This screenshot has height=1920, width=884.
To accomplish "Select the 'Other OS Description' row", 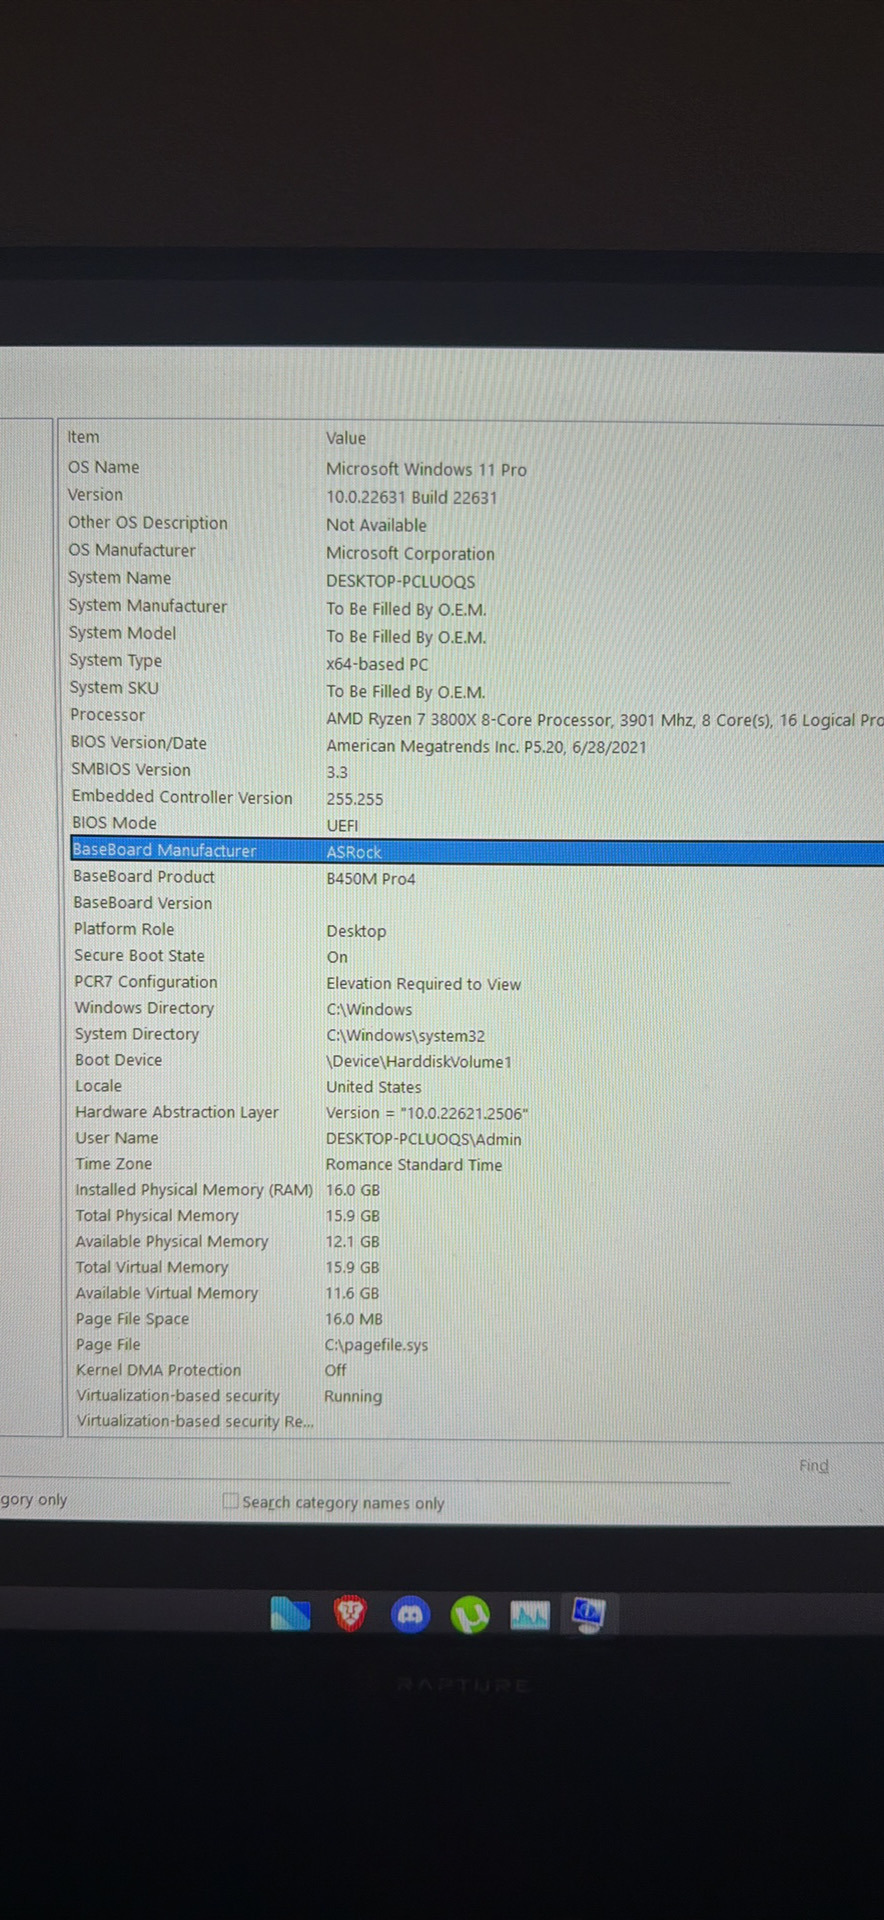I will pyautogui.click(x=475, y=523).
